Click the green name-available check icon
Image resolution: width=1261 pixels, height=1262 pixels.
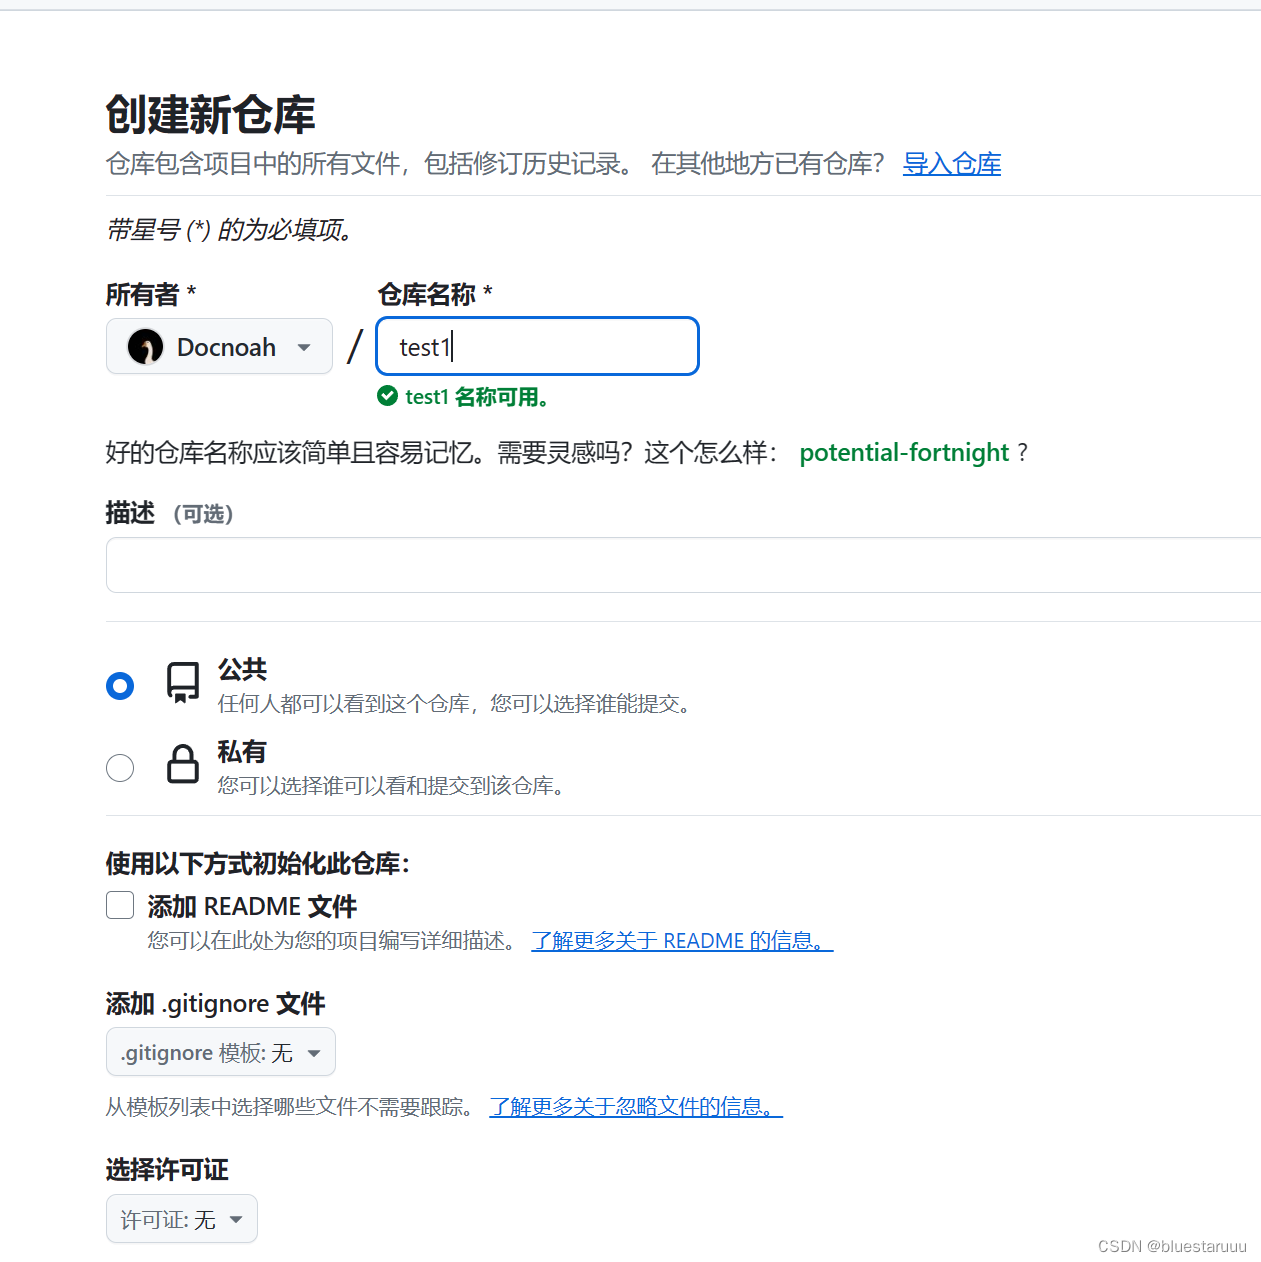click(388, 396)
